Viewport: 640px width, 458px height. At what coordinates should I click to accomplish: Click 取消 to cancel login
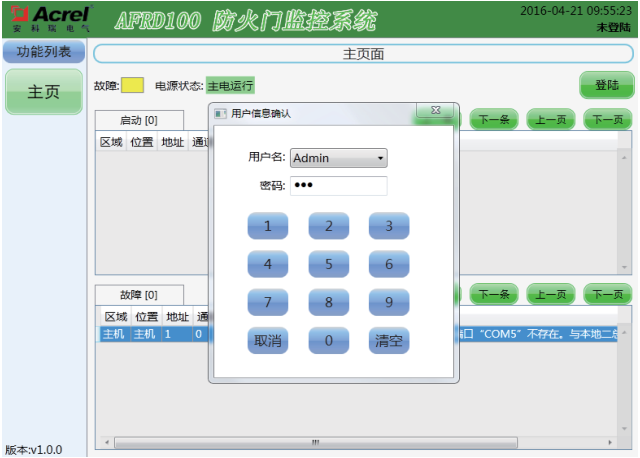tap(267, 341)
